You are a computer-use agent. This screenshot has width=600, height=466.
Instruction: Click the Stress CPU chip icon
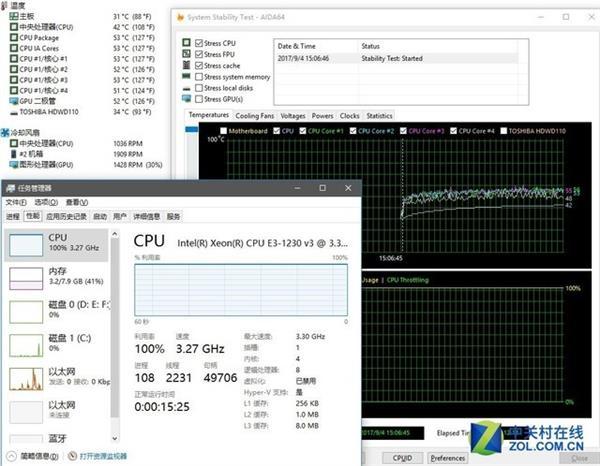(x=186, y=42)
